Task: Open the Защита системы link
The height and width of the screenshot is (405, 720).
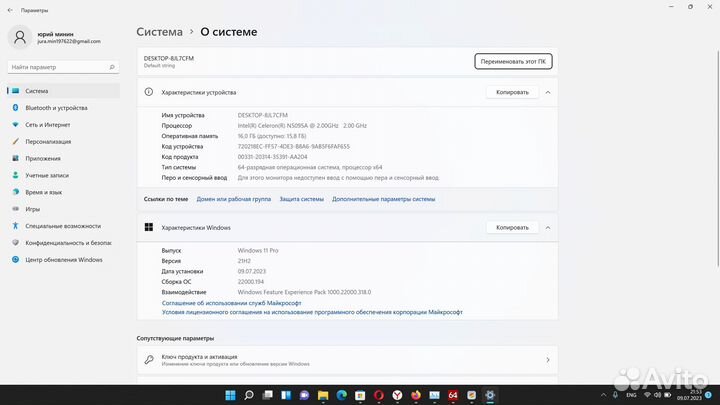Action: [x=301, y=199]
